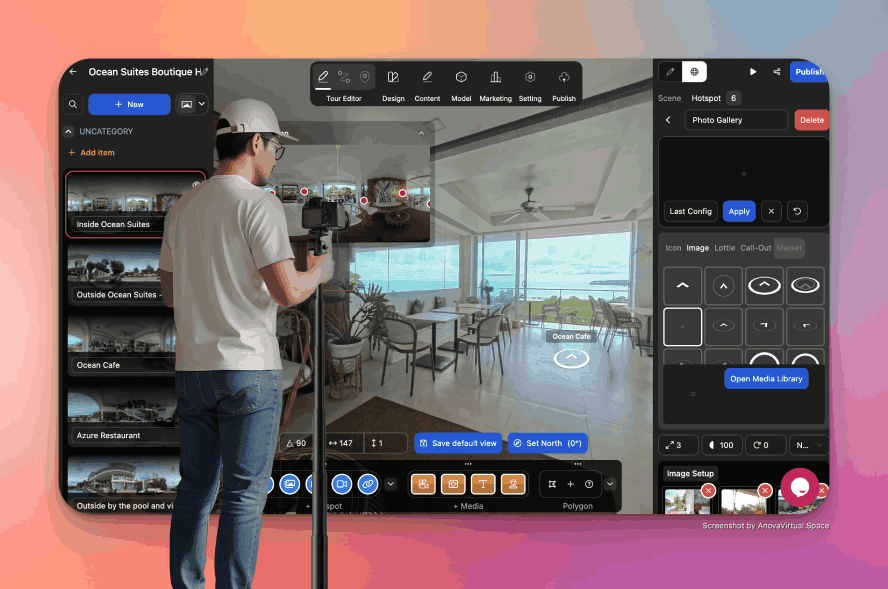Viewport: 888px width, 589px height.
Task: Open the Marketing section
Action: [496, 86]
